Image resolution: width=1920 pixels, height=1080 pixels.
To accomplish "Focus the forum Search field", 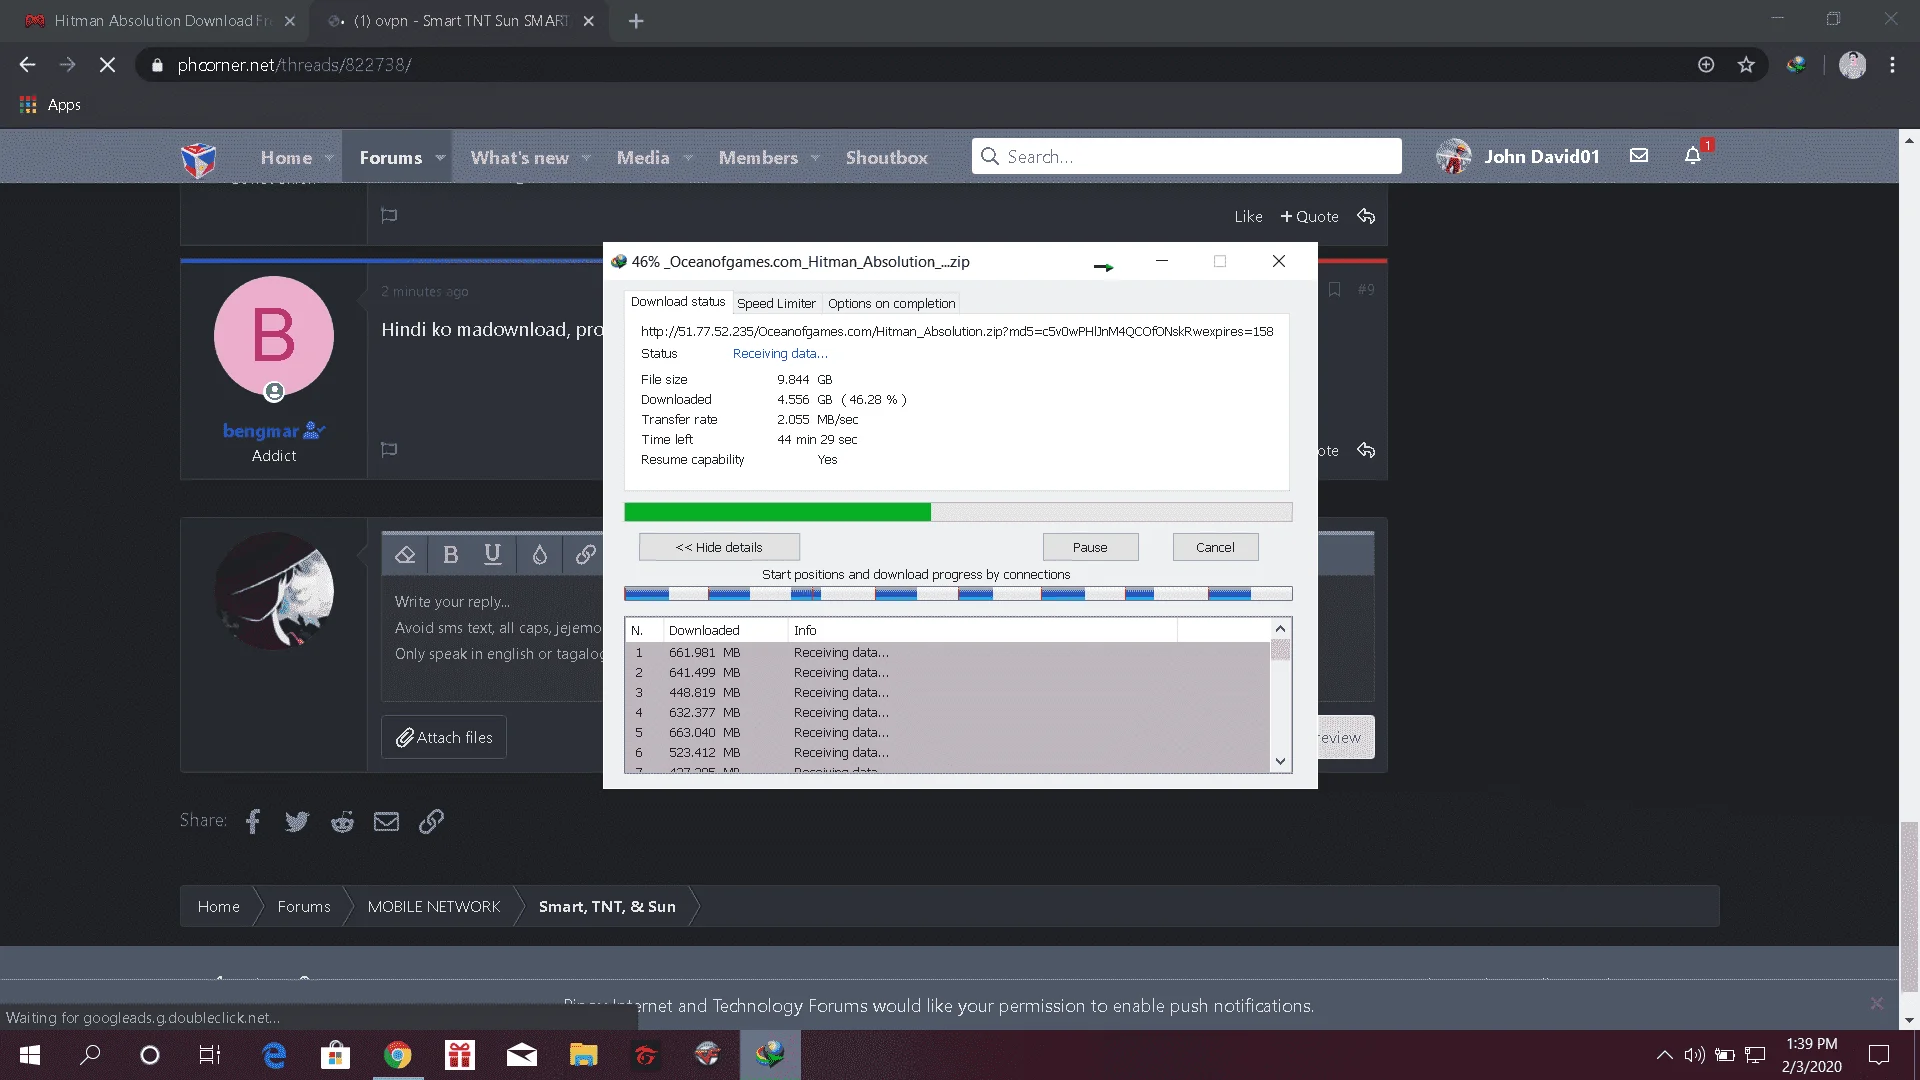I will [x=1186, y=157].
